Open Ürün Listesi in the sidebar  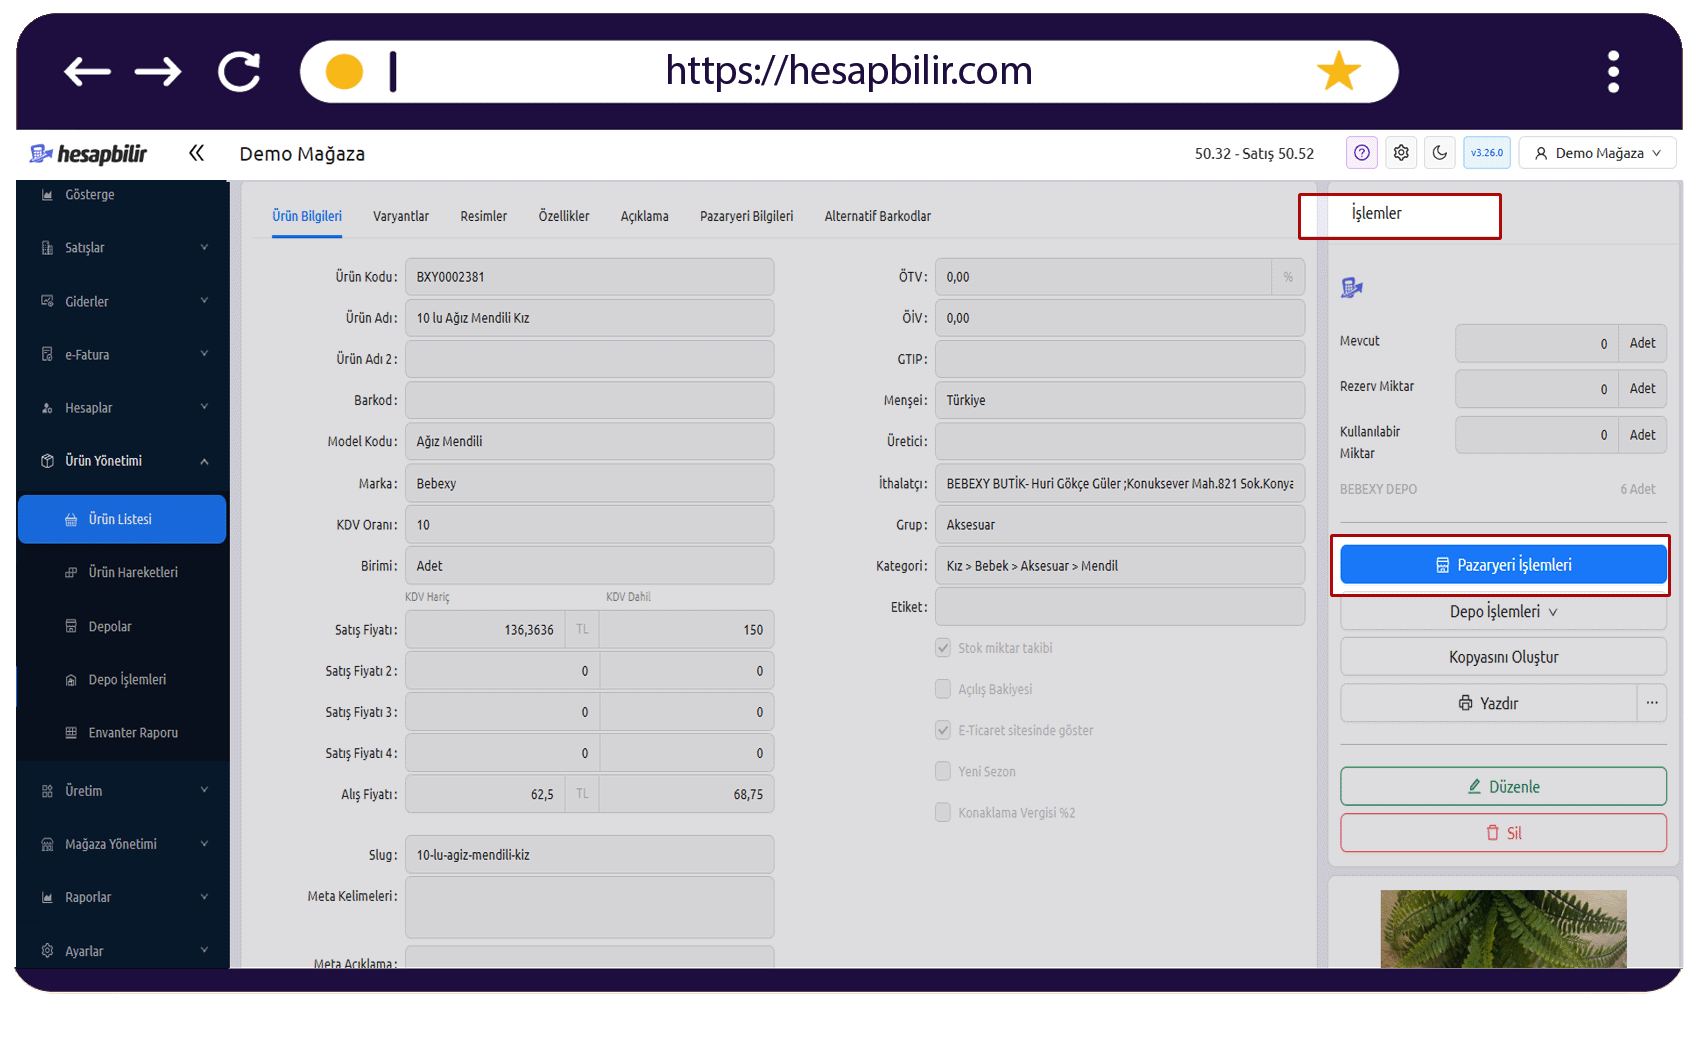(x=122, y=520)
